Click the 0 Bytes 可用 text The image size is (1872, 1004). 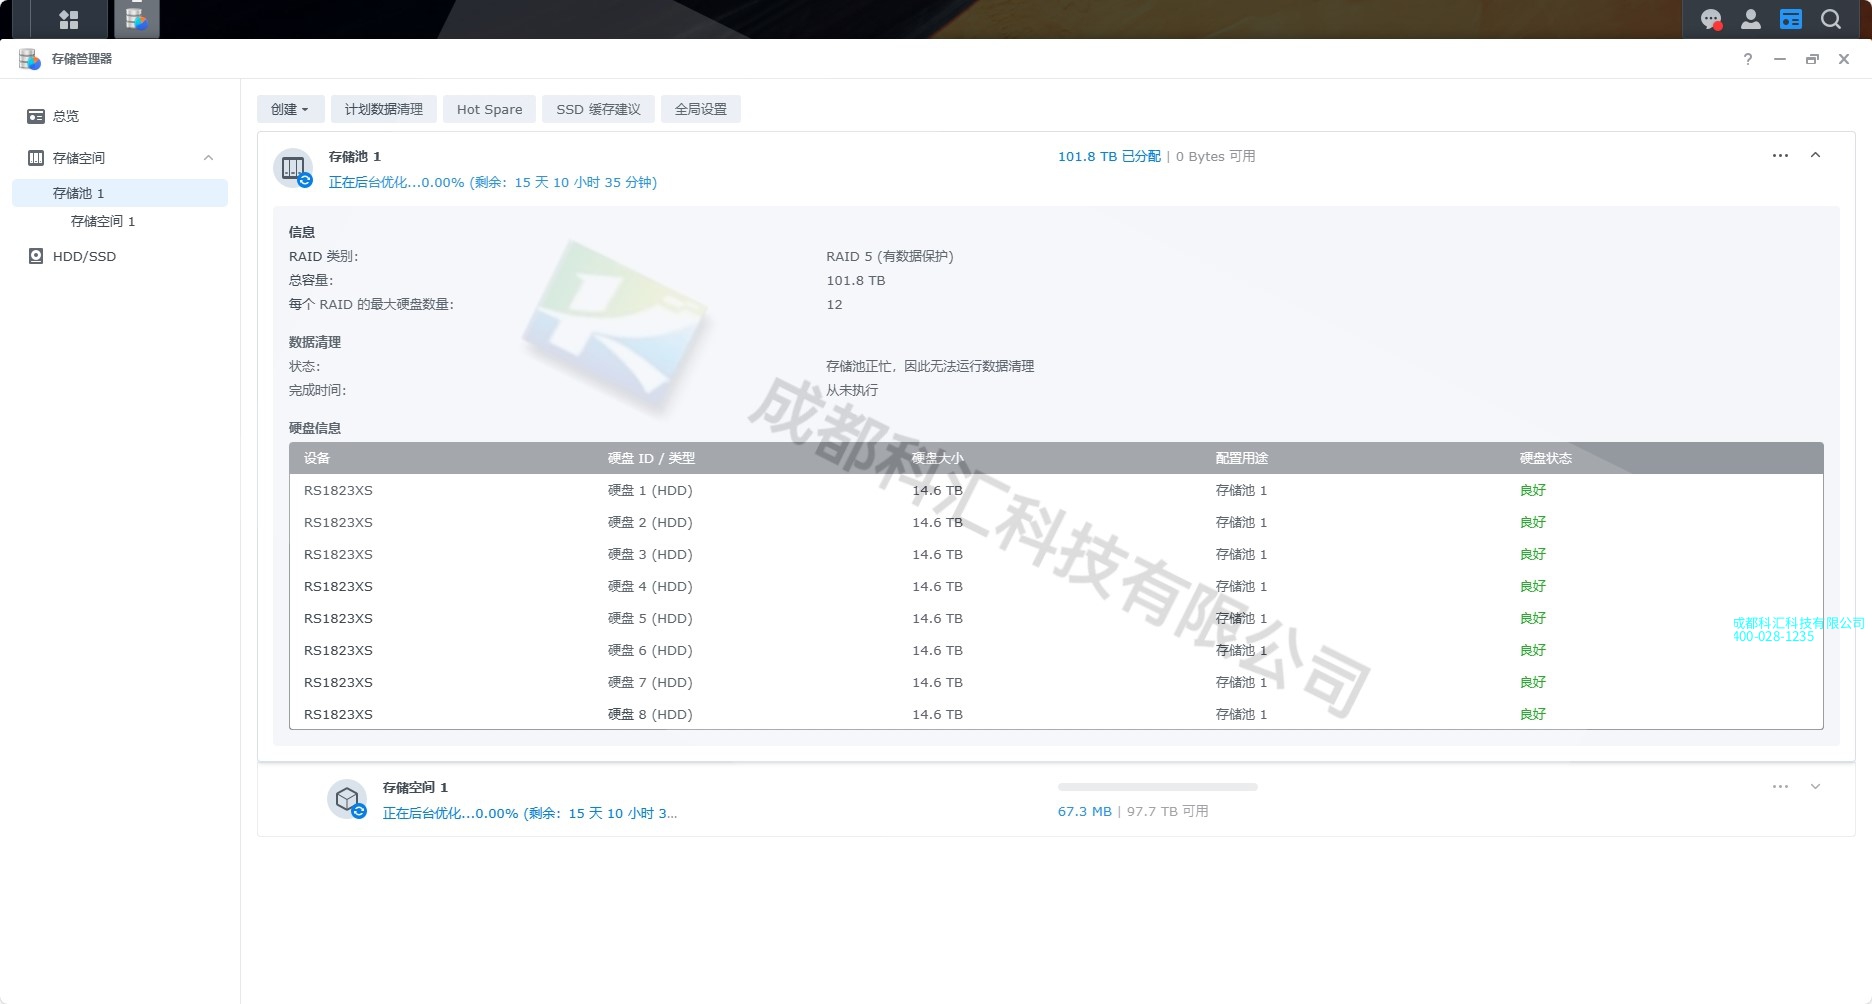[x=1215, y=156]
